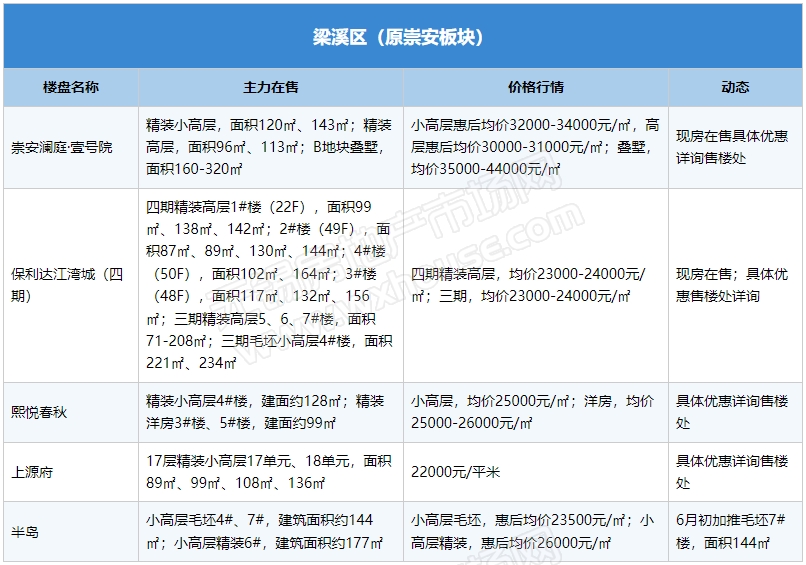Select the 具体优惠详询售楼处 cell in the 熙悦春秋 row
Image resolution: width=806 pixels, height=565 pixels.
(x=735, y=412)
